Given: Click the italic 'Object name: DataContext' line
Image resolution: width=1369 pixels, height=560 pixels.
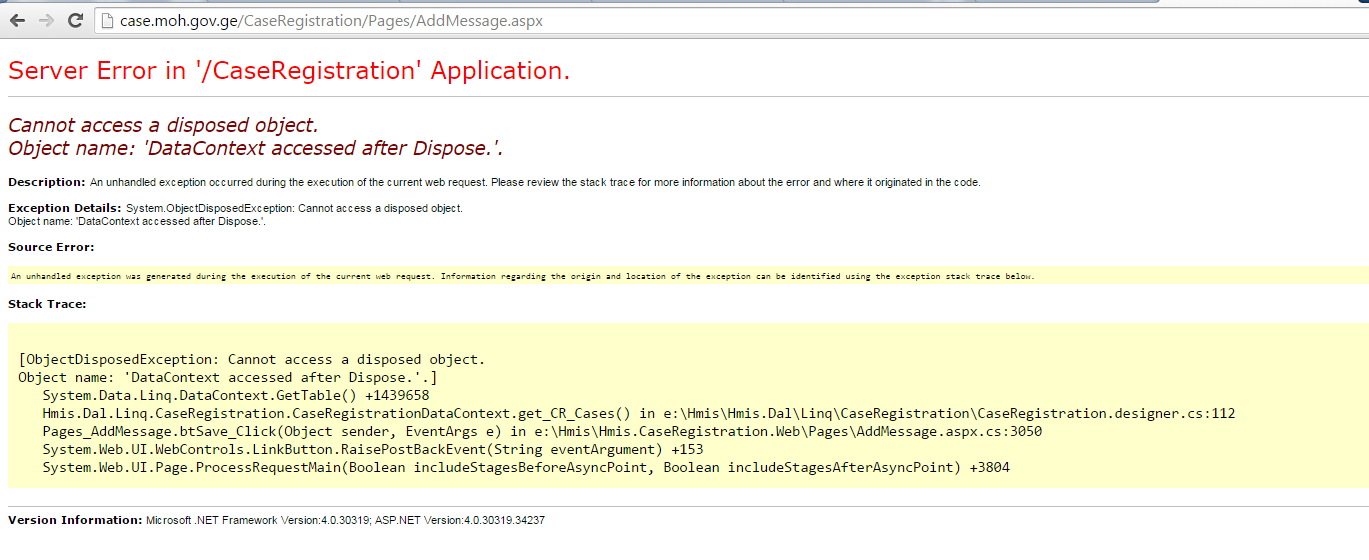Looking at the screenshot, I should click(x=255, y=149).
